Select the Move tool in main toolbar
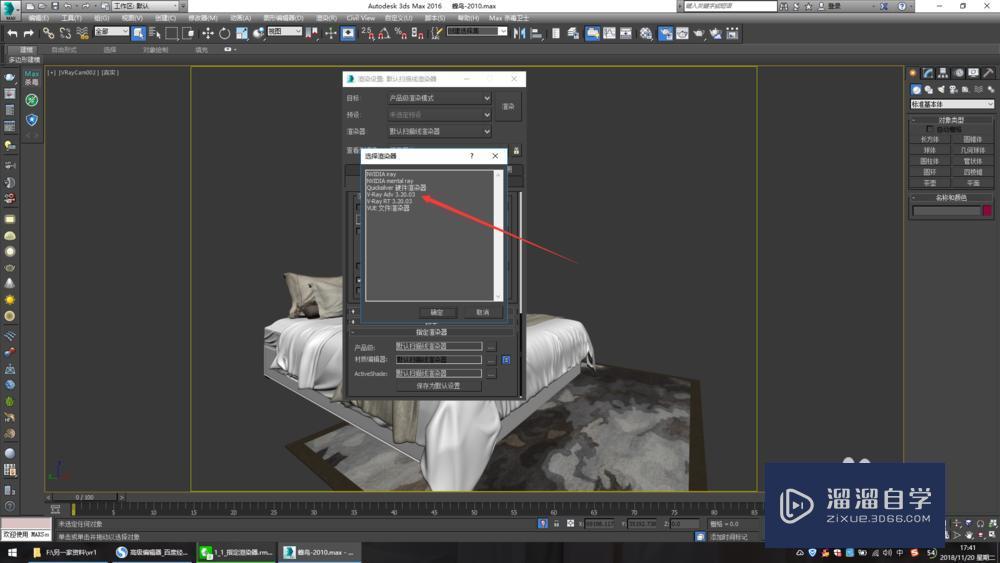 pos(208,33)
